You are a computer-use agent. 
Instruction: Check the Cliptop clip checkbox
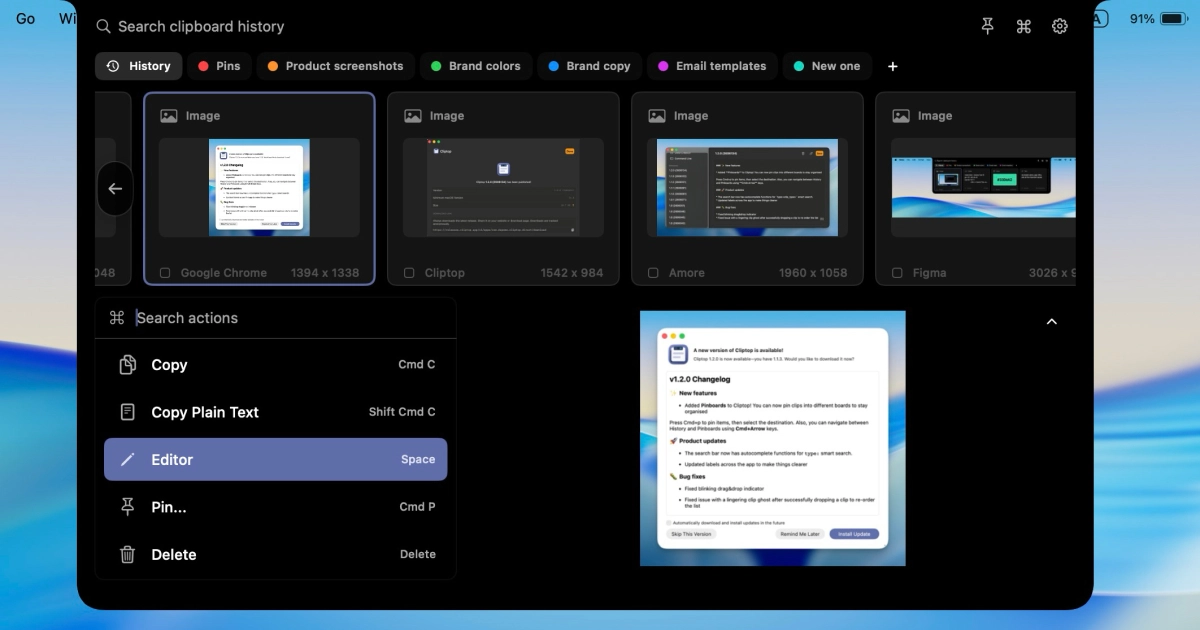coord(409,273)
